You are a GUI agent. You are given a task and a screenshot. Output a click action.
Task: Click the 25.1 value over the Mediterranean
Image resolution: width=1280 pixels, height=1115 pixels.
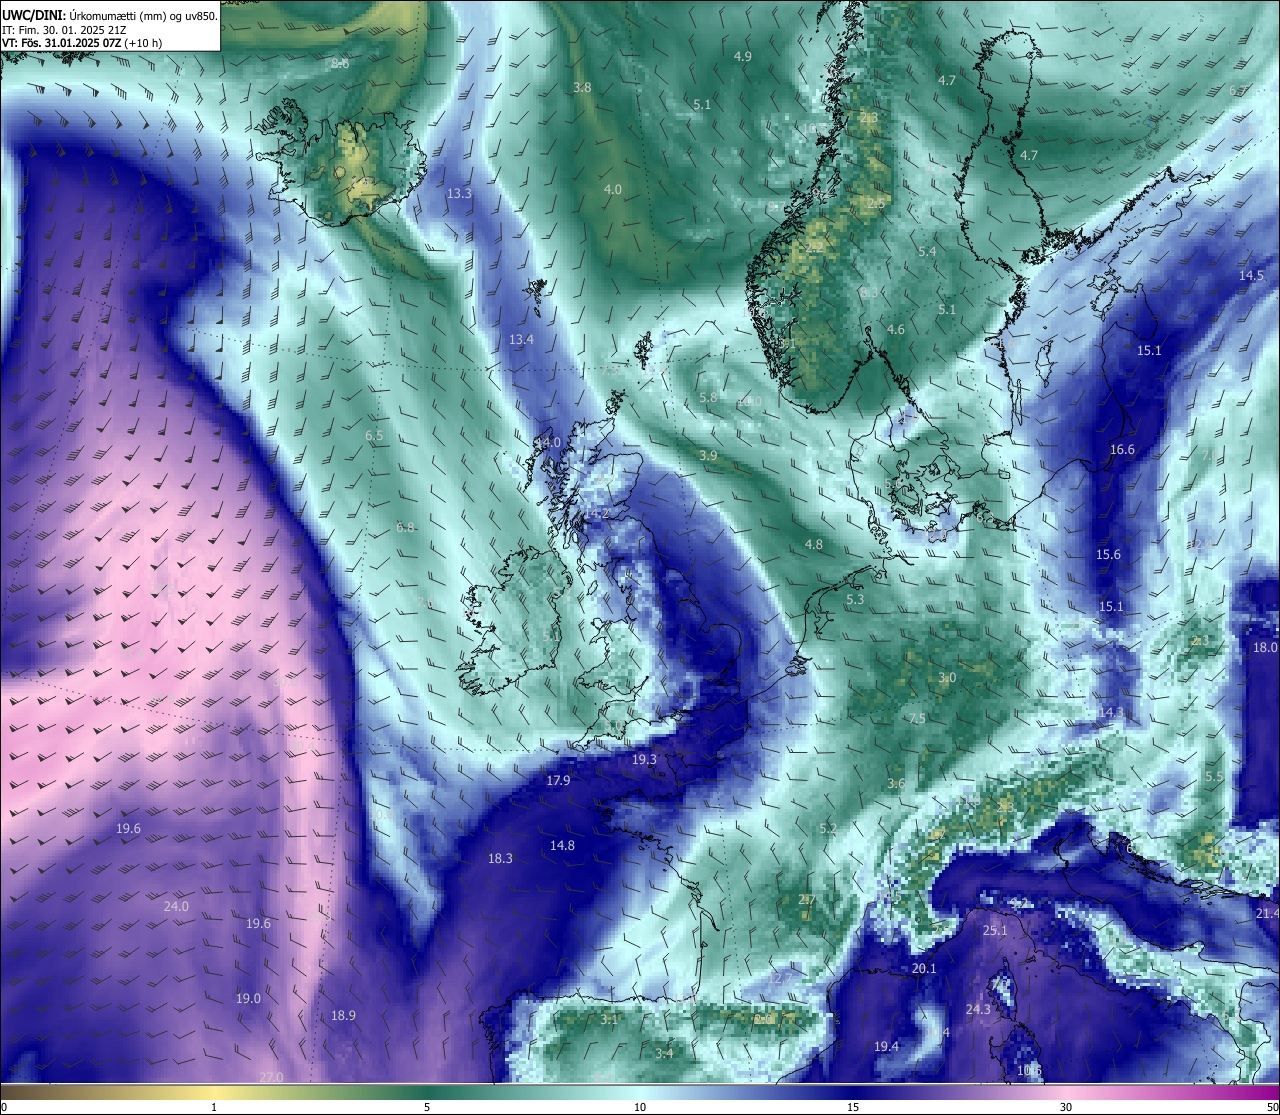click(x=995, y=931)
